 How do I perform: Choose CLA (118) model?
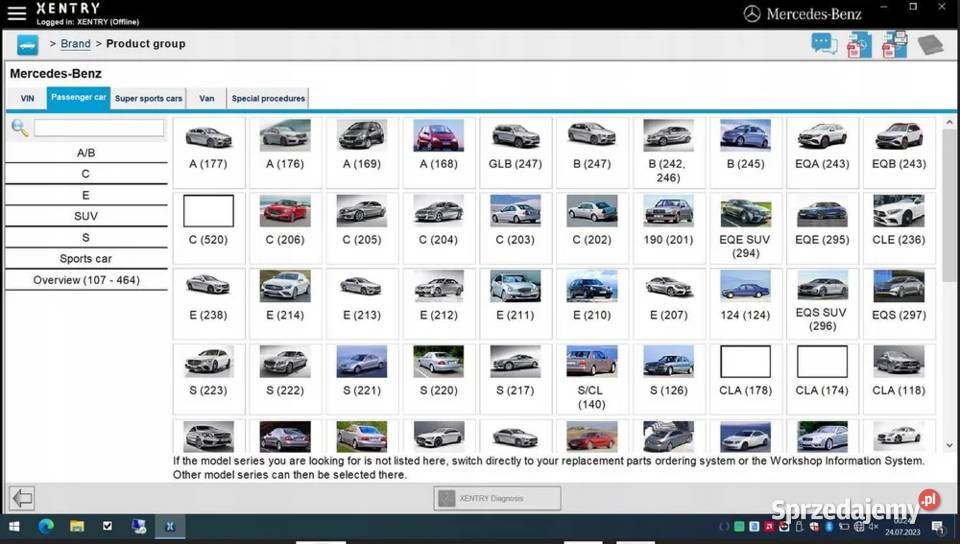(899, 379)
